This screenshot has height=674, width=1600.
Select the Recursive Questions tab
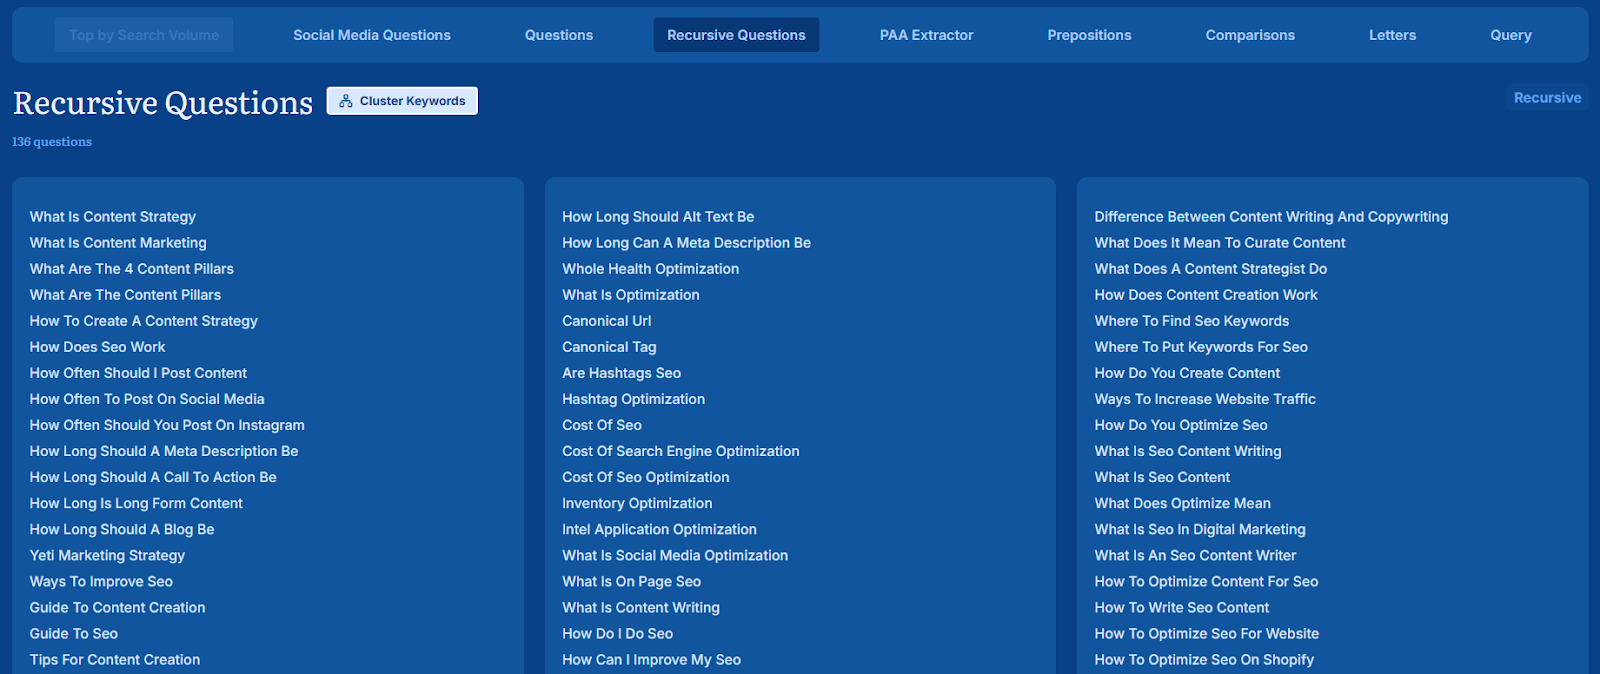736,35
